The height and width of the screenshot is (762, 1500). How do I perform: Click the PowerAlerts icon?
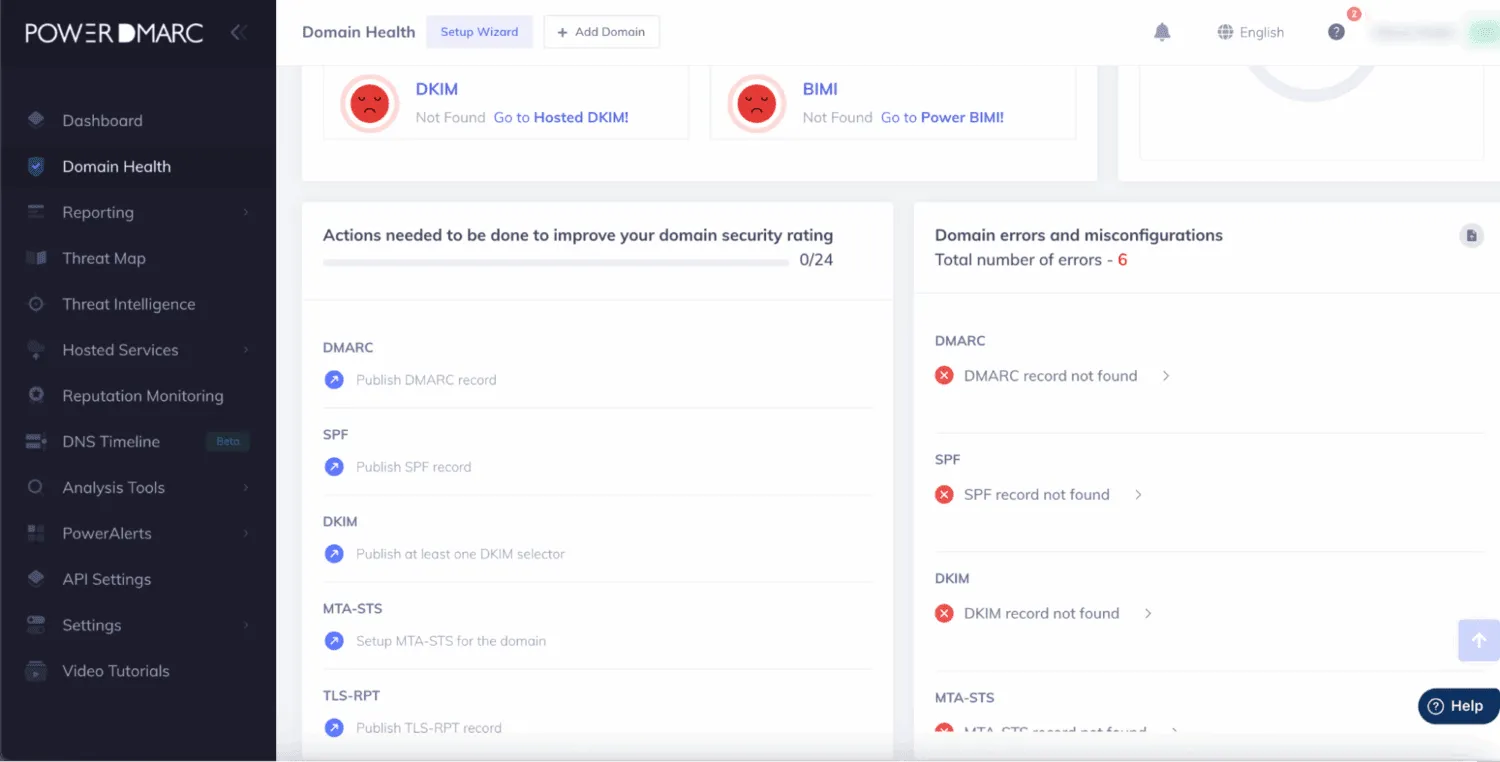36,533
